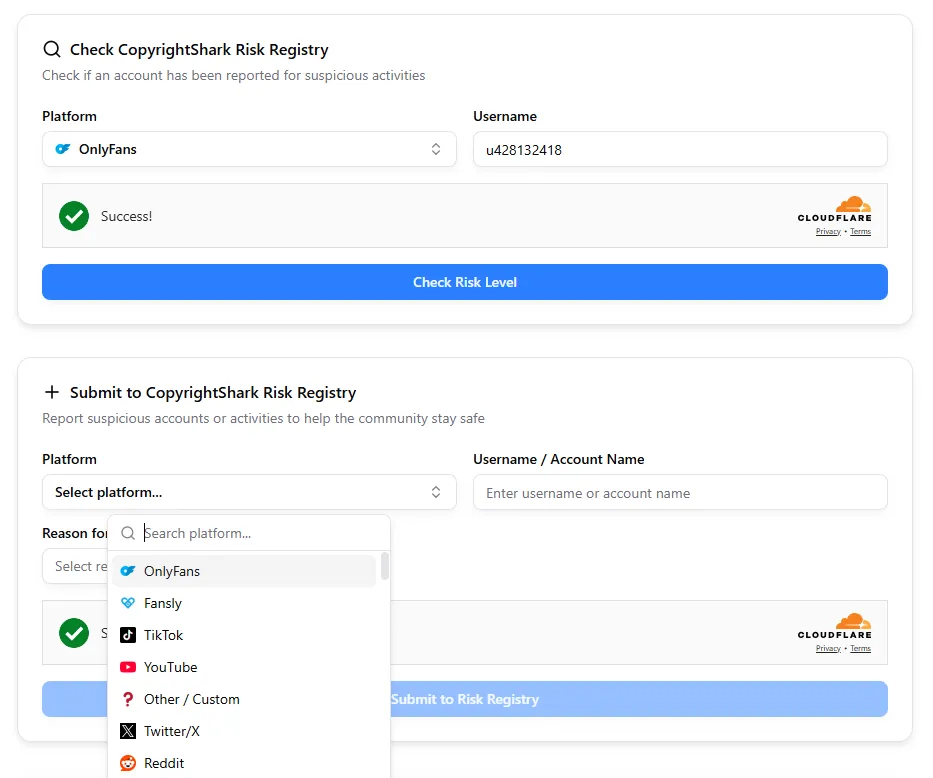The image size is (933, 778).
Task: Expand the Reason for report dropdown
Action: click(77, 566)
